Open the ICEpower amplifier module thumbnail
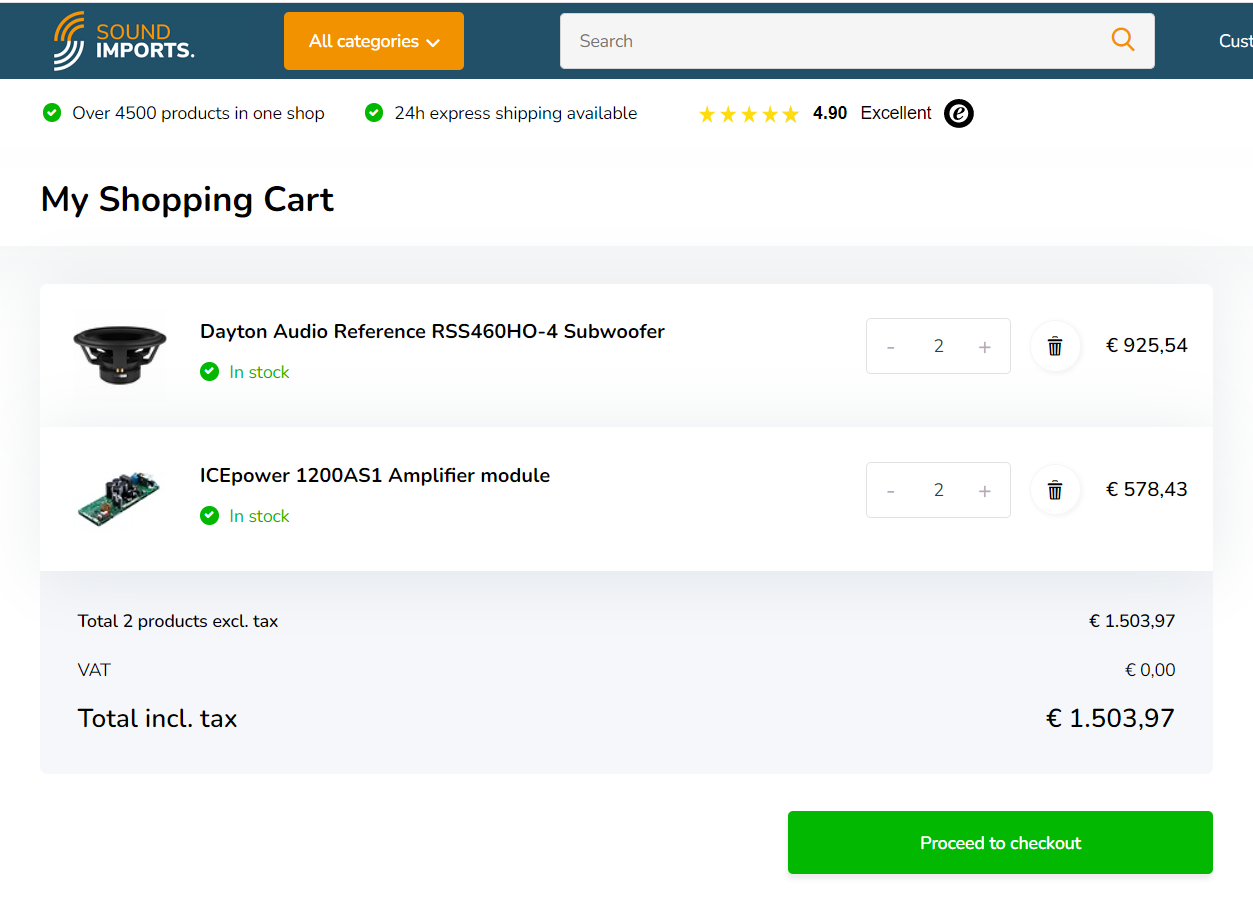 [118, 498]
